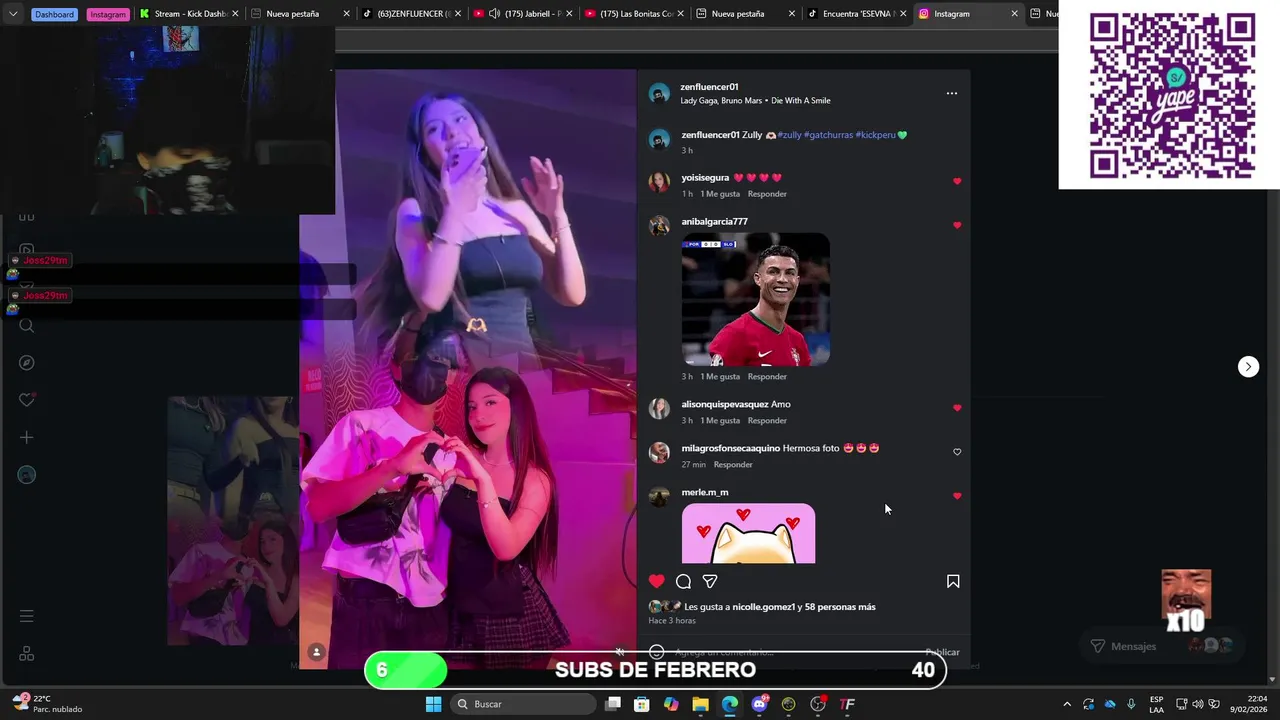Like the comment by yoisisegura
Viewport: 1280px width, 720px height.
(957, 182)
